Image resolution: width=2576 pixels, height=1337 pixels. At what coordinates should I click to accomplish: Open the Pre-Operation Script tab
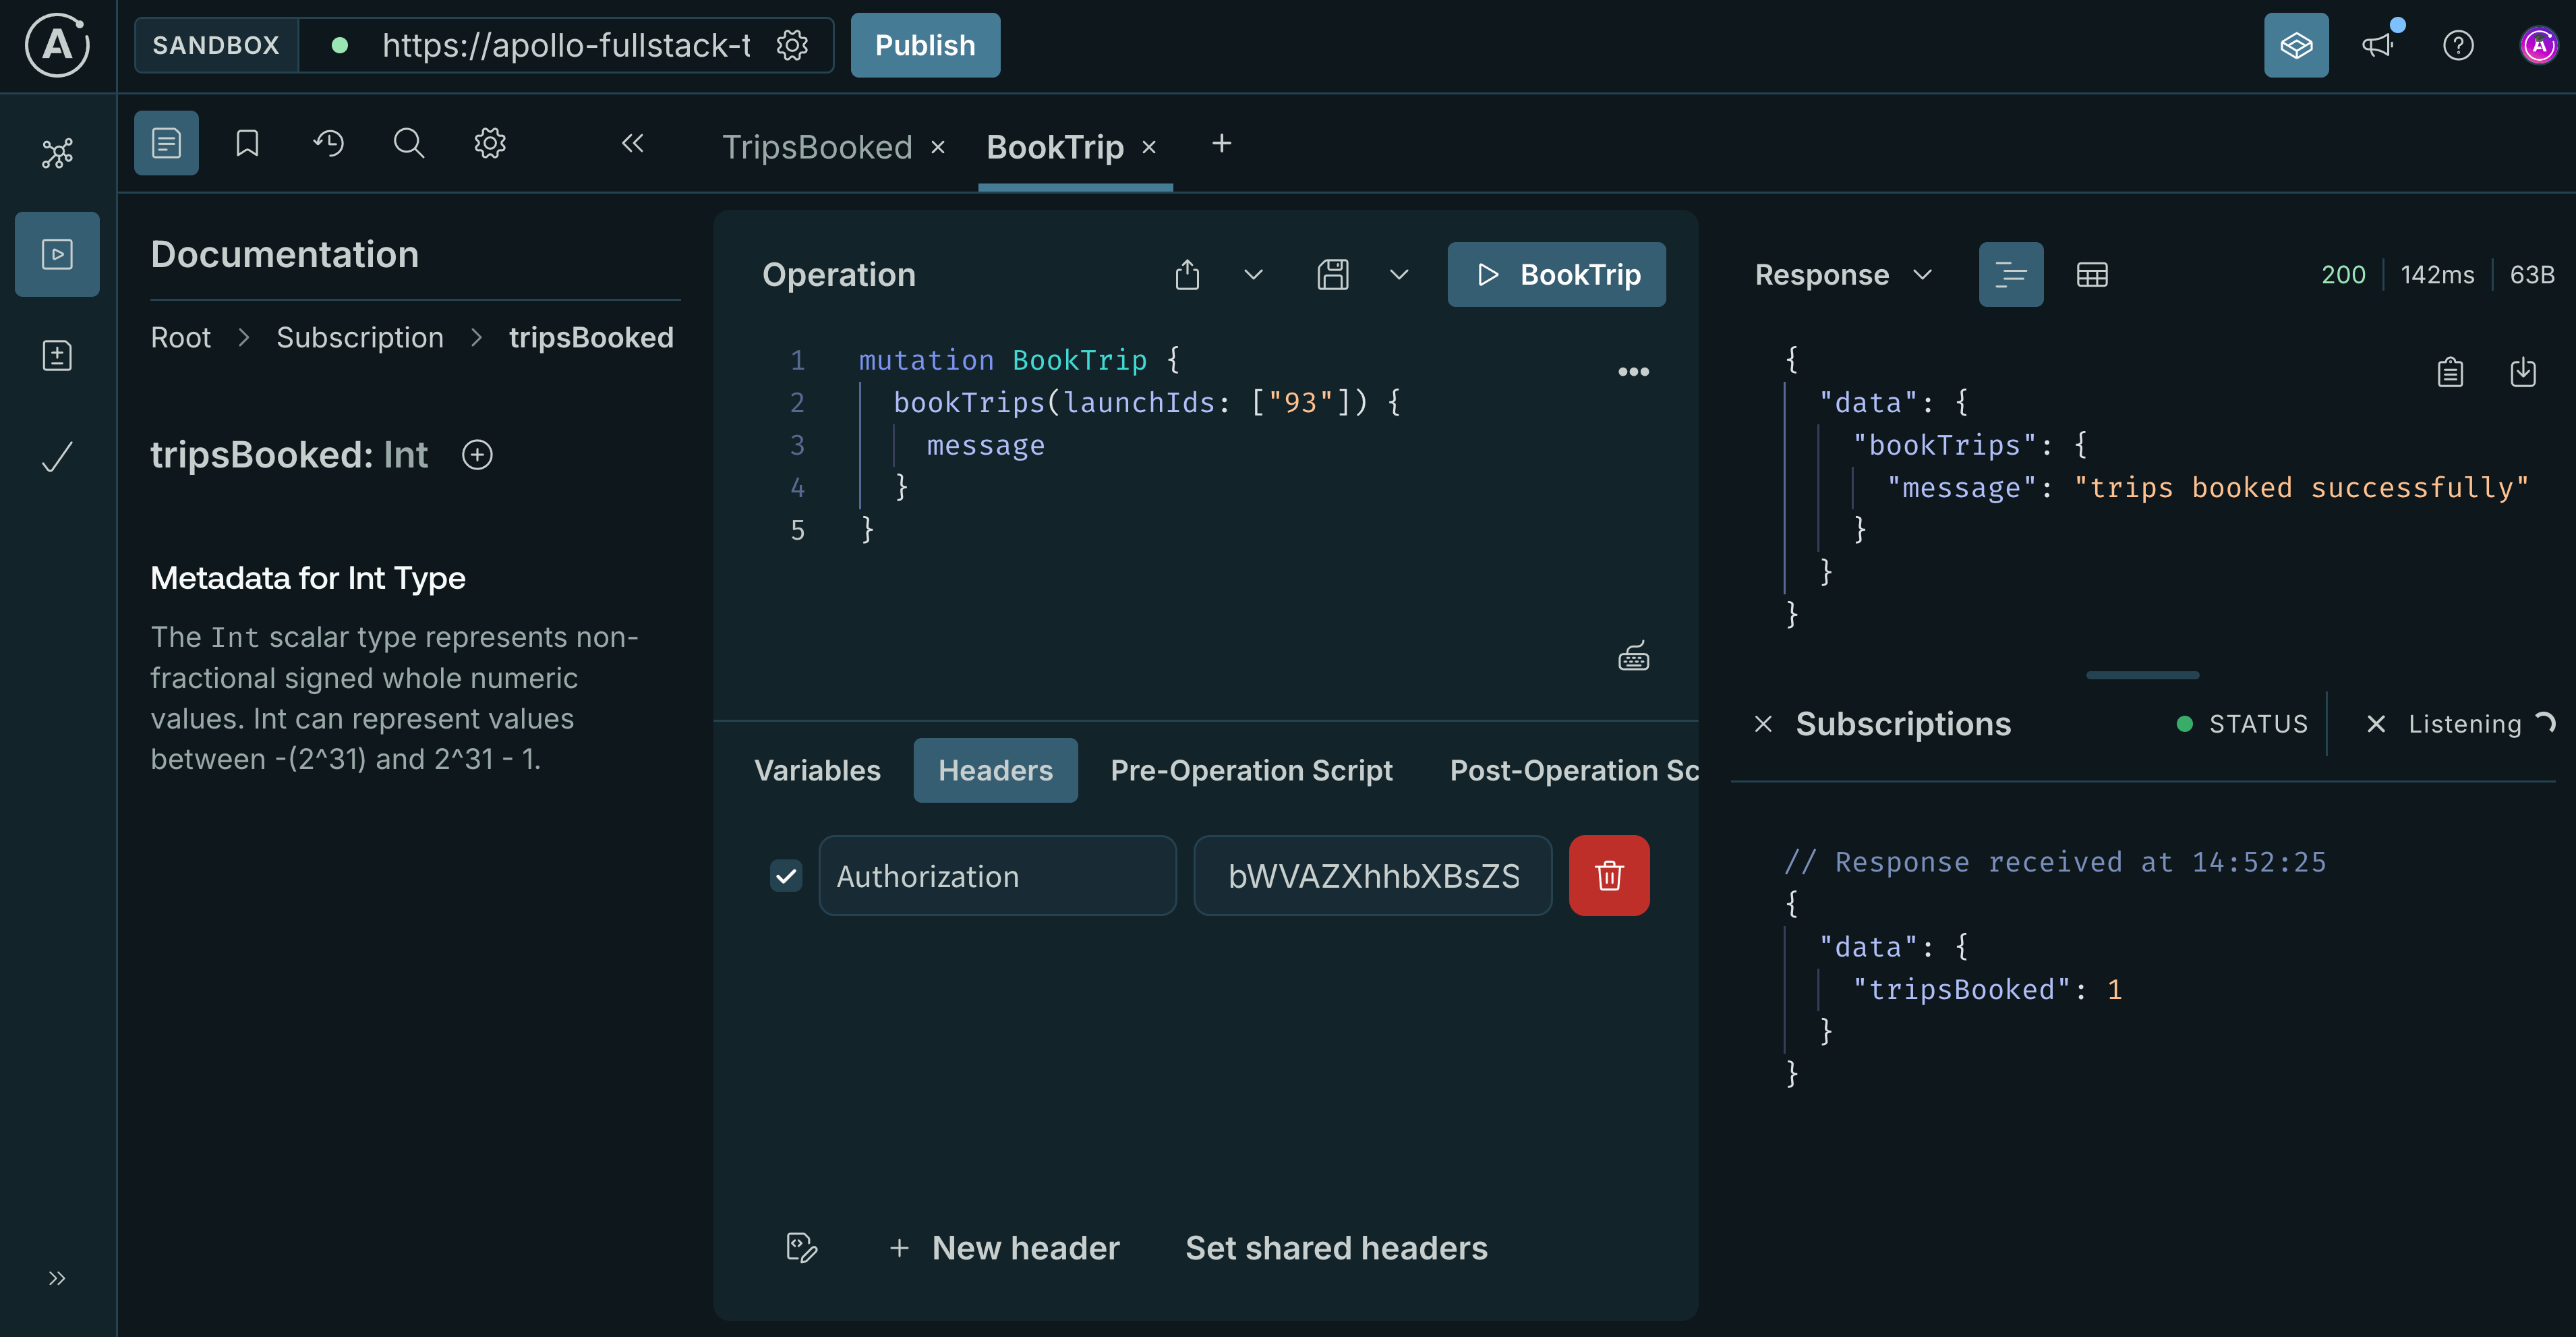coord(1252,770)
